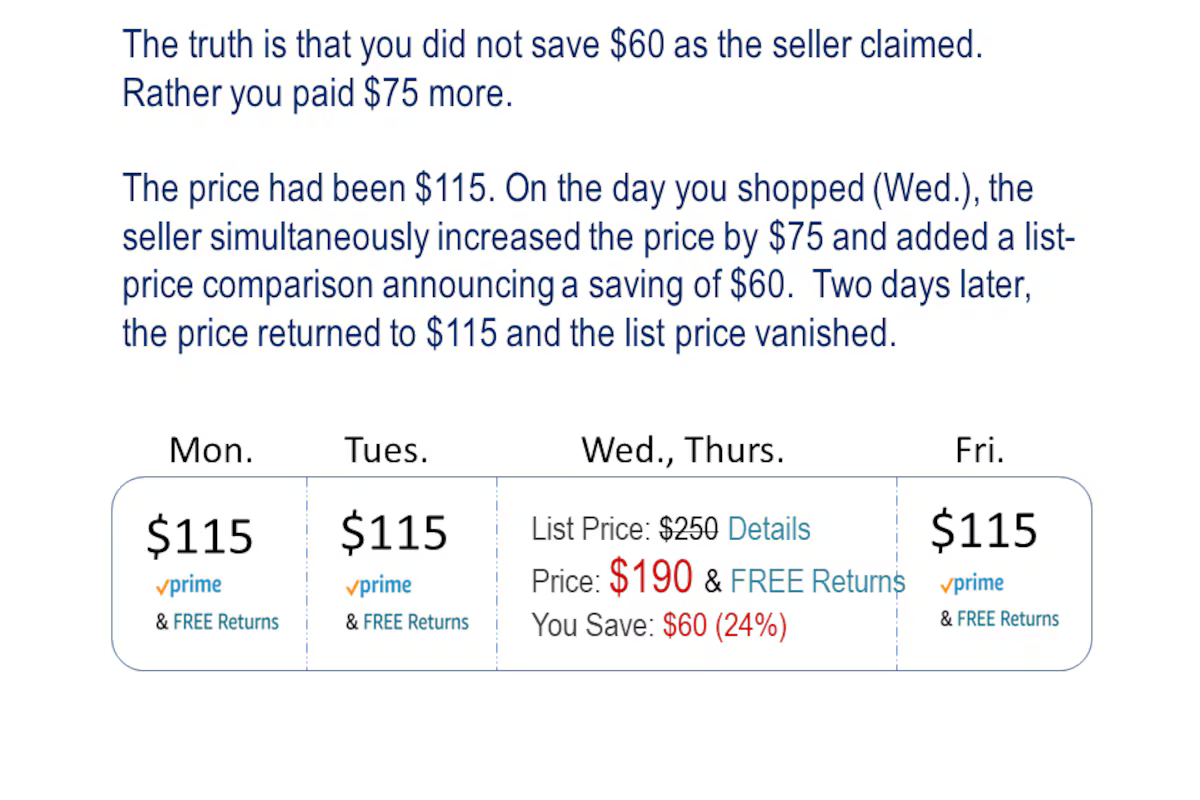Click the Wed., Thurs. column header

[x=683, y=450]
